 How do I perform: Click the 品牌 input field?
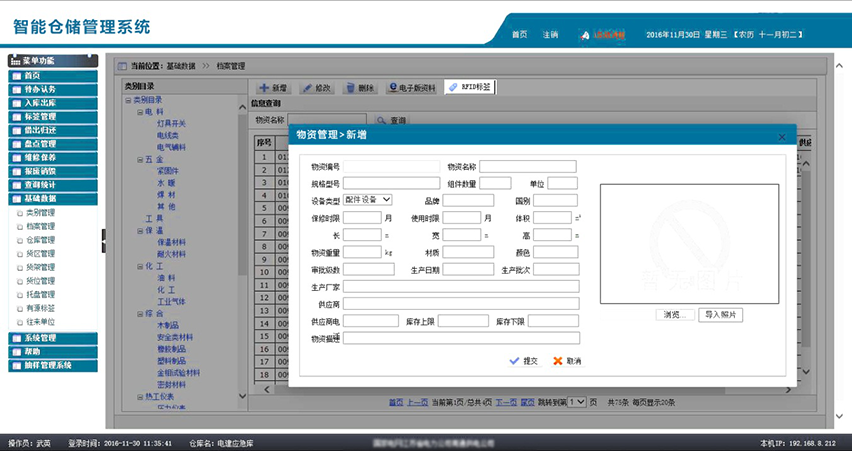click(468, 201)
